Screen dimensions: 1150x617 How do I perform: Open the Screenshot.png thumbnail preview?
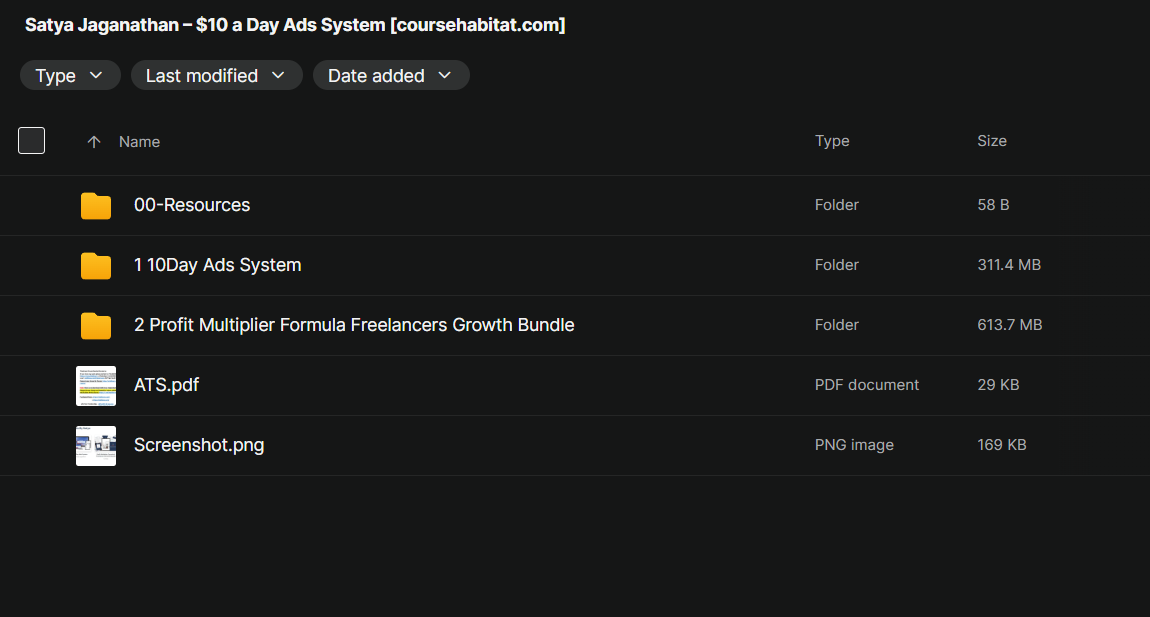tap(96, 445)
